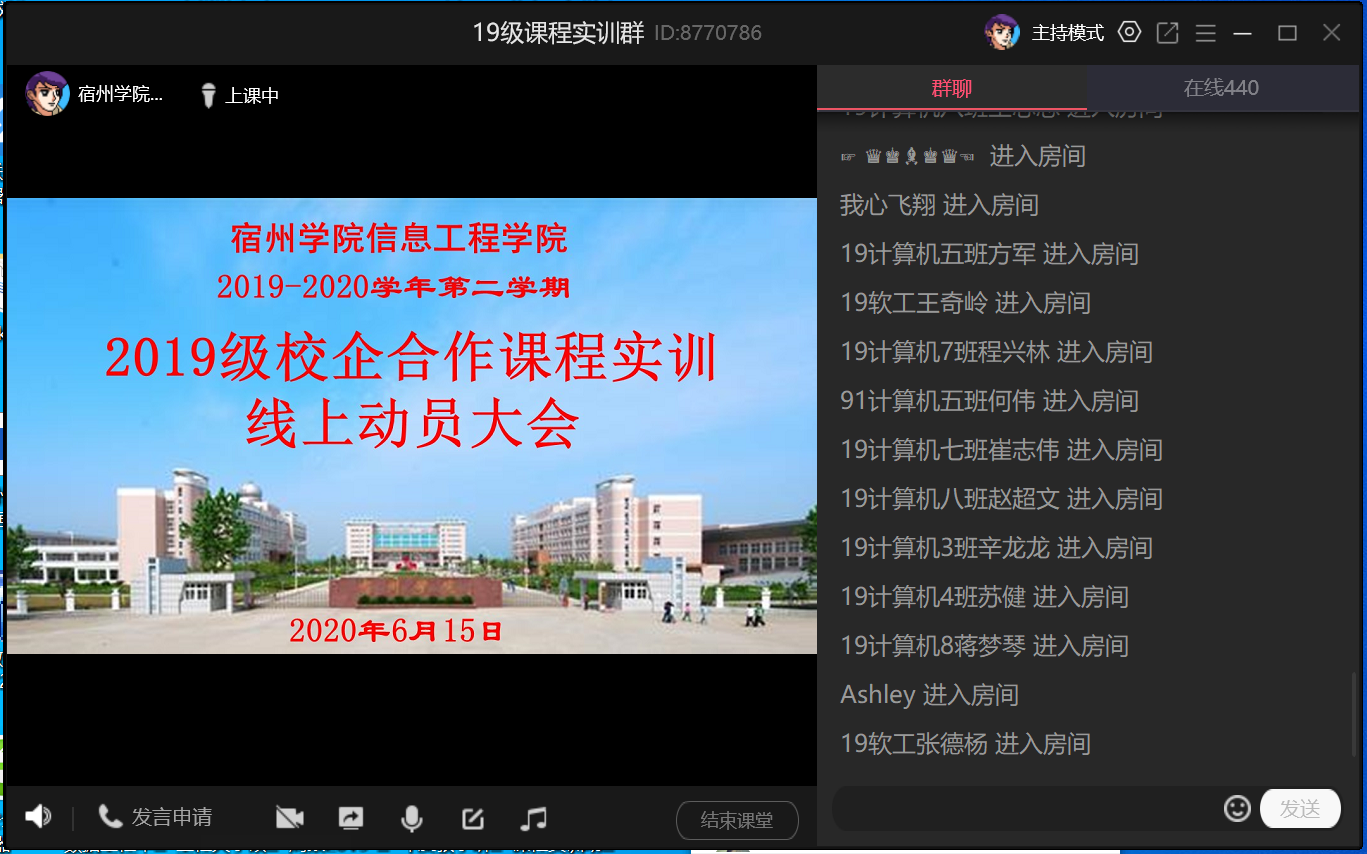This screenshot has width=1367, height=854.
Task: Open the 主持模式 mode selector
Action: pyautogui.click(x=1067, y=33)
